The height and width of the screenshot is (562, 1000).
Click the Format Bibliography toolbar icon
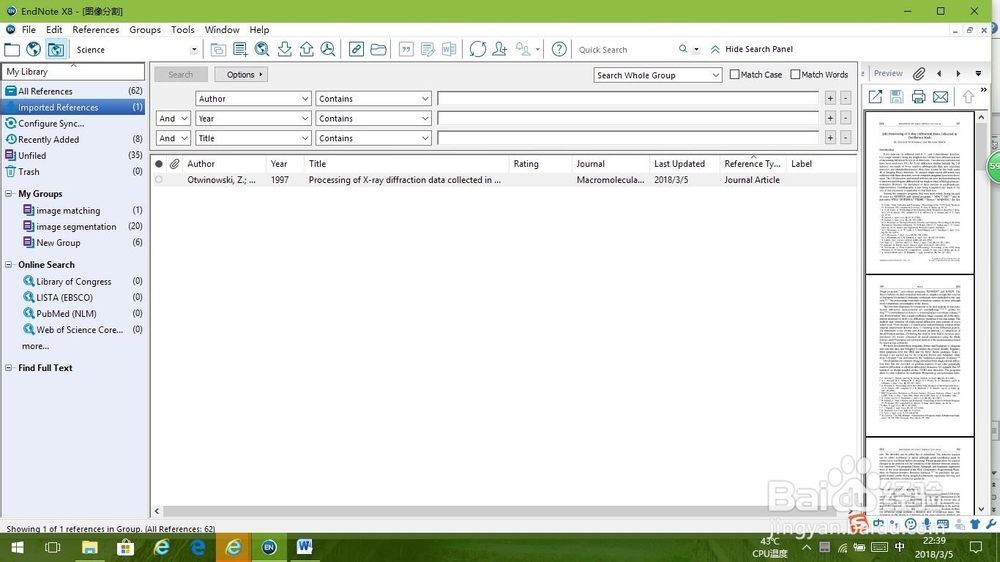427,49
